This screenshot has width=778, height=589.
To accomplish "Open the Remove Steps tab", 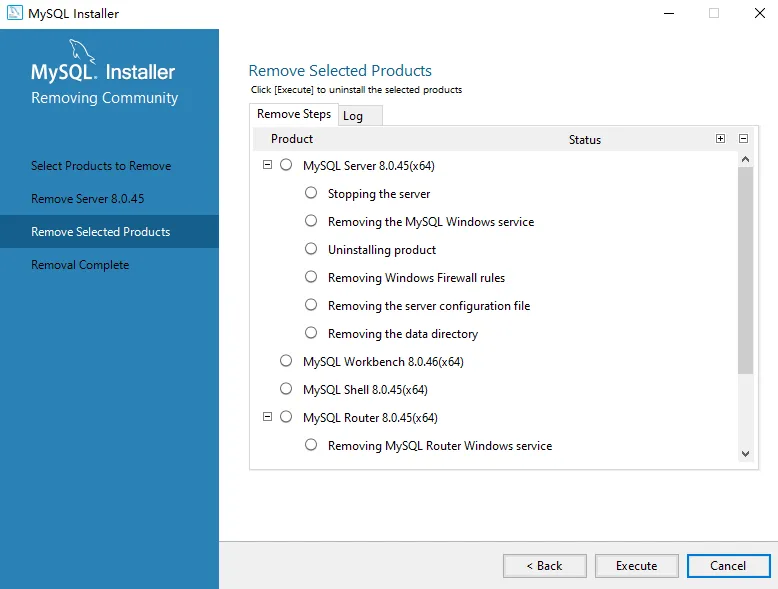I will click(294, 114).
